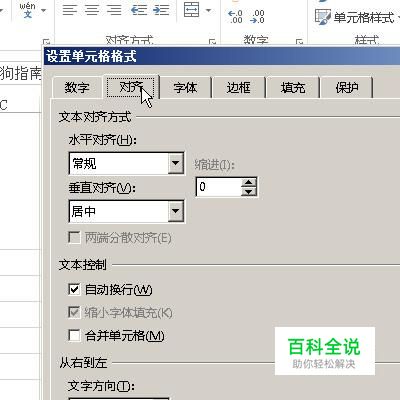
Task: Toggle 两端分散对齐 checkbox
Action: coord(74,238)
